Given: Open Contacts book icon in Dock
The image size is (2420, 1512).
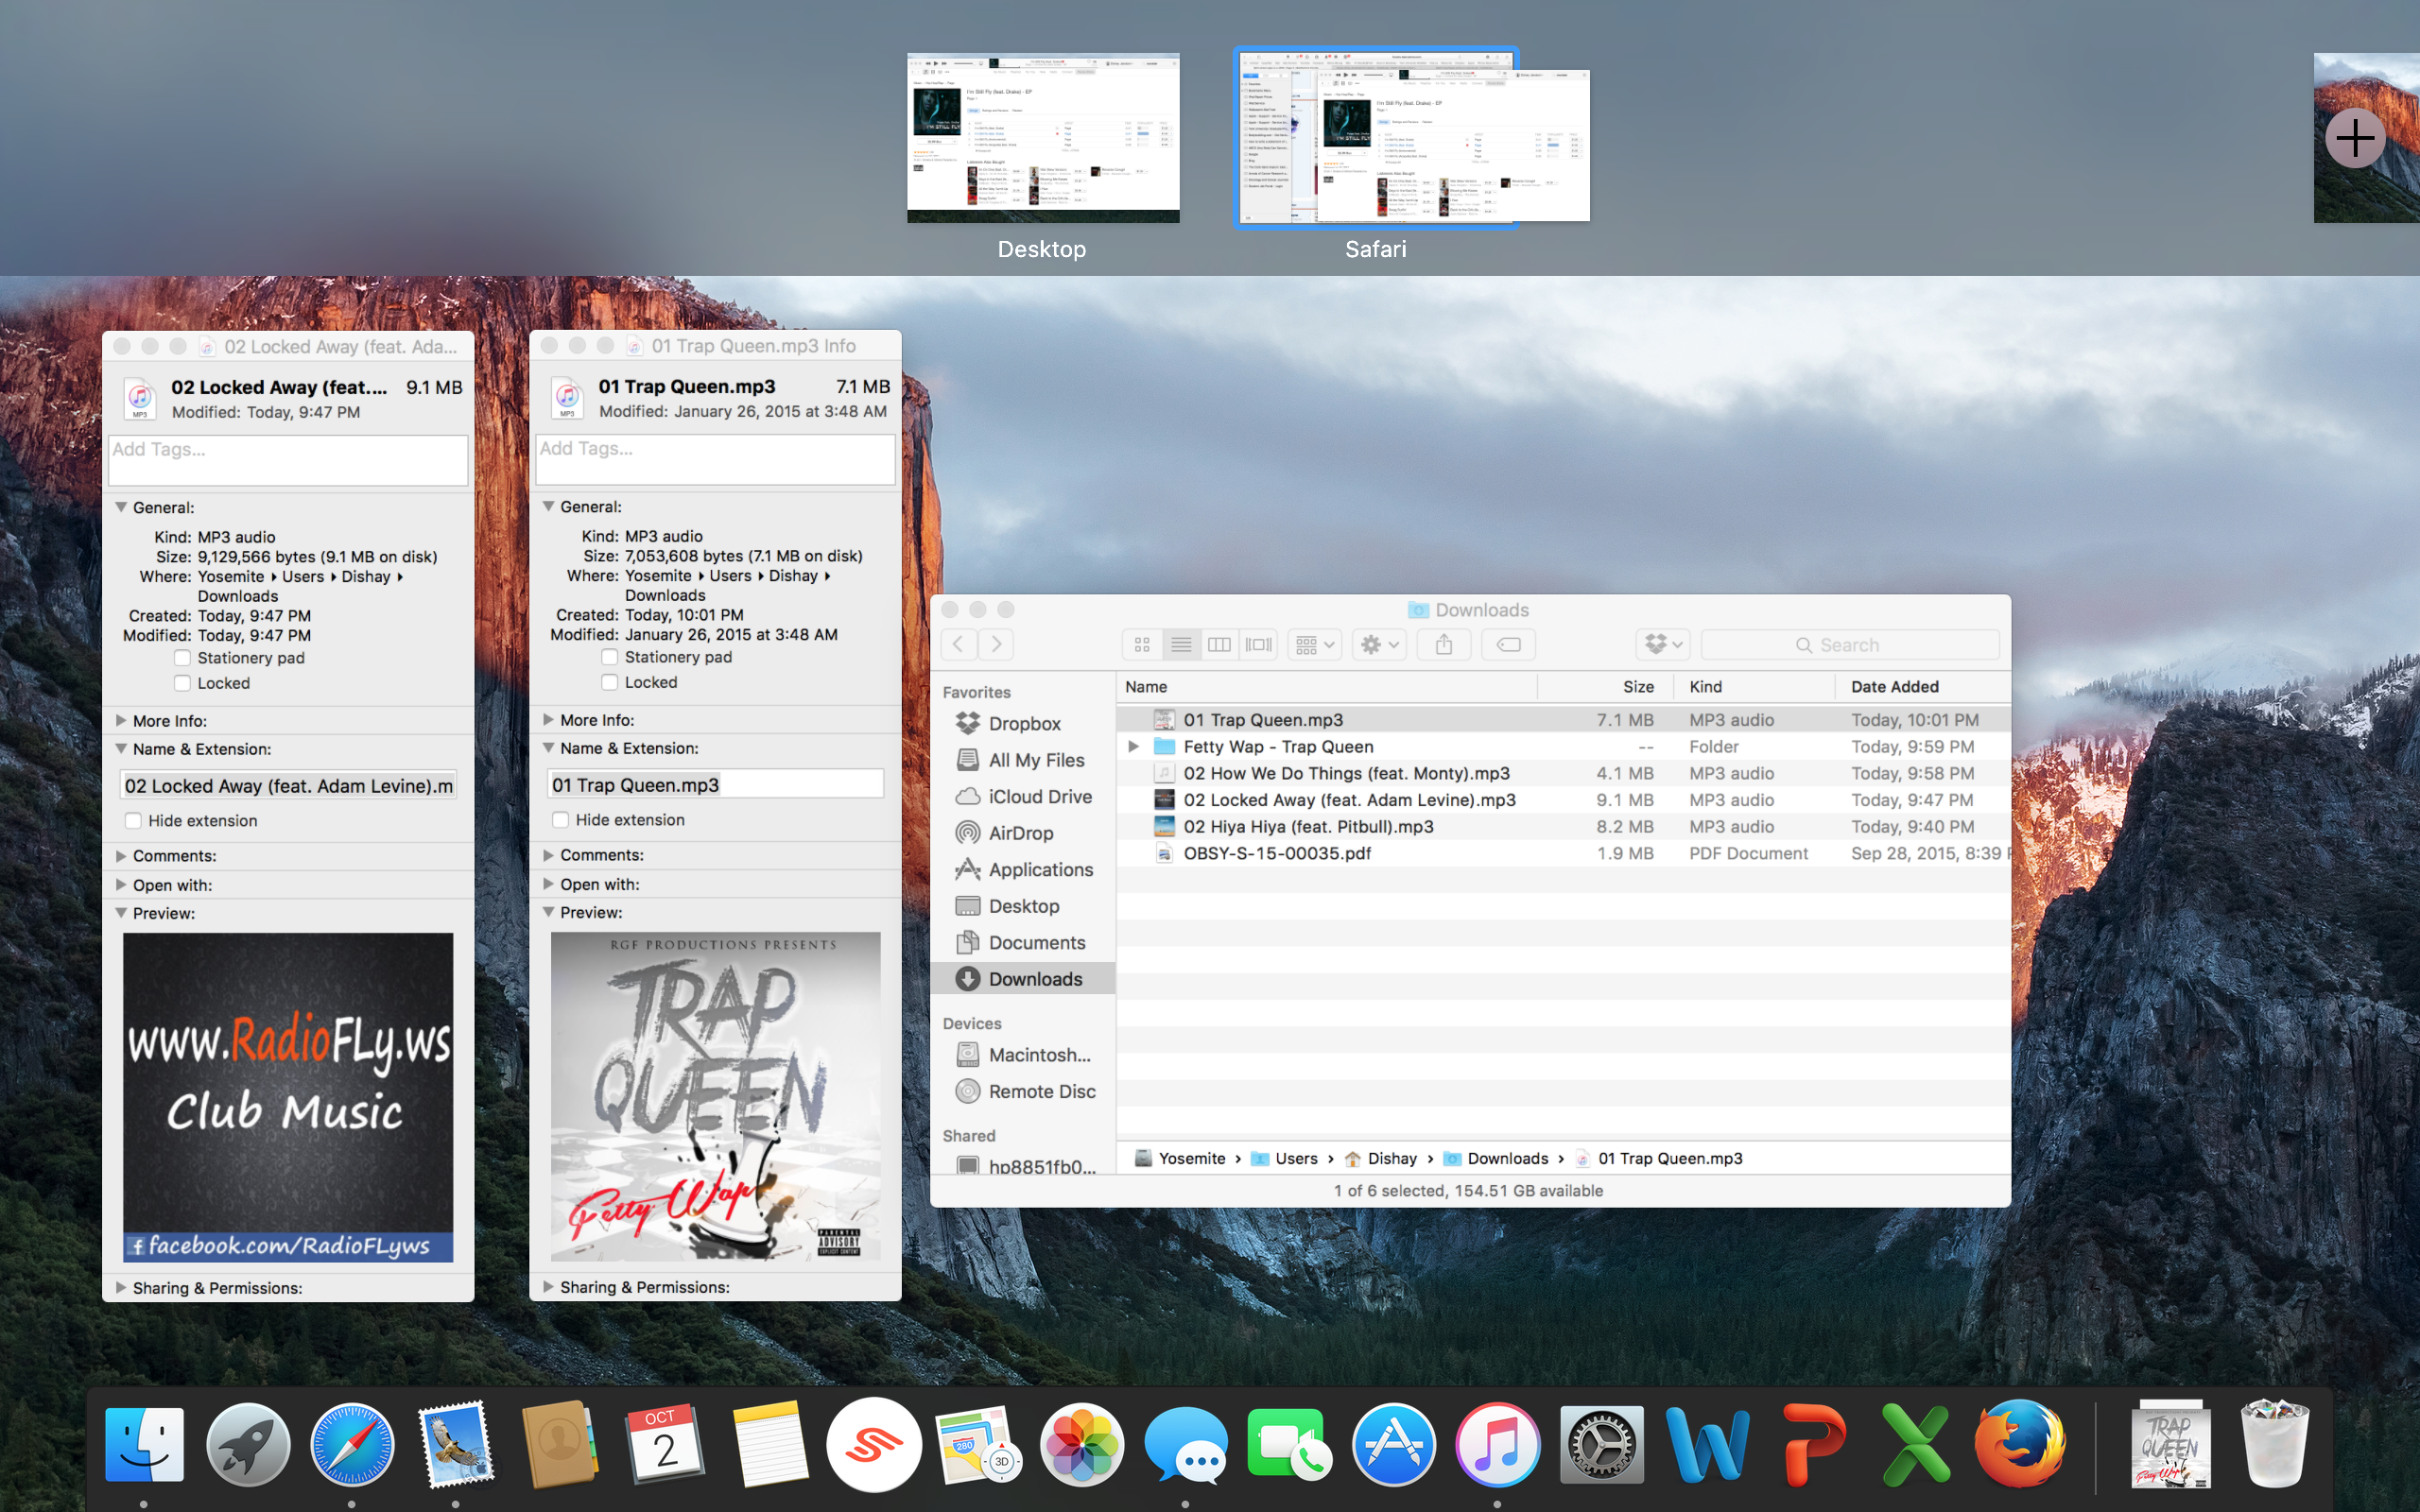Looking at the screenshot, I should 560,1445.
